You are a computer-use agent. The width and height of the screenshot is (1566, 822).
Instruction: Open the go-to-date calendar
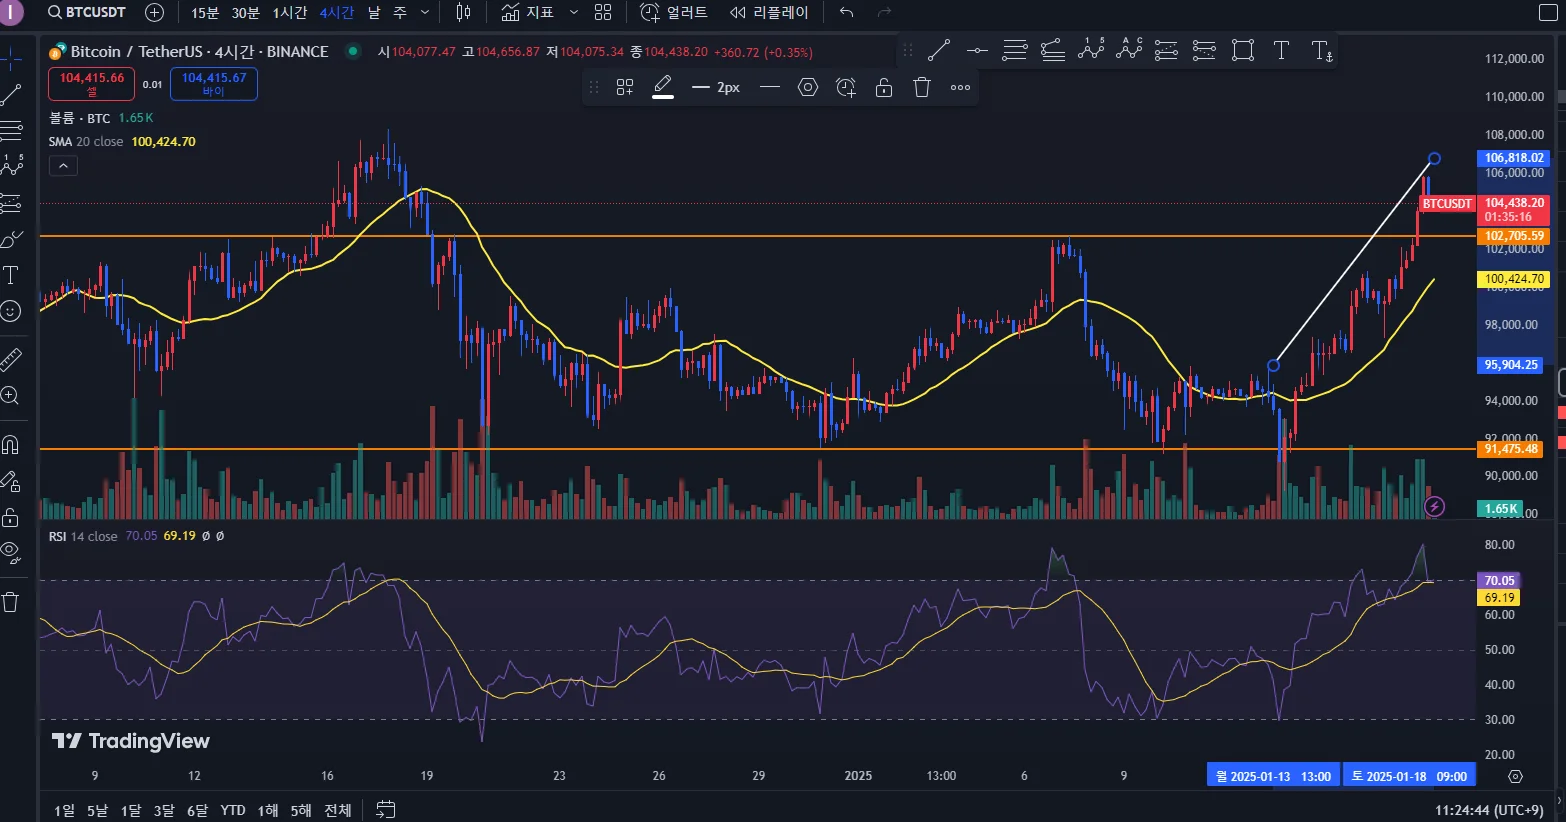point(386,810)
